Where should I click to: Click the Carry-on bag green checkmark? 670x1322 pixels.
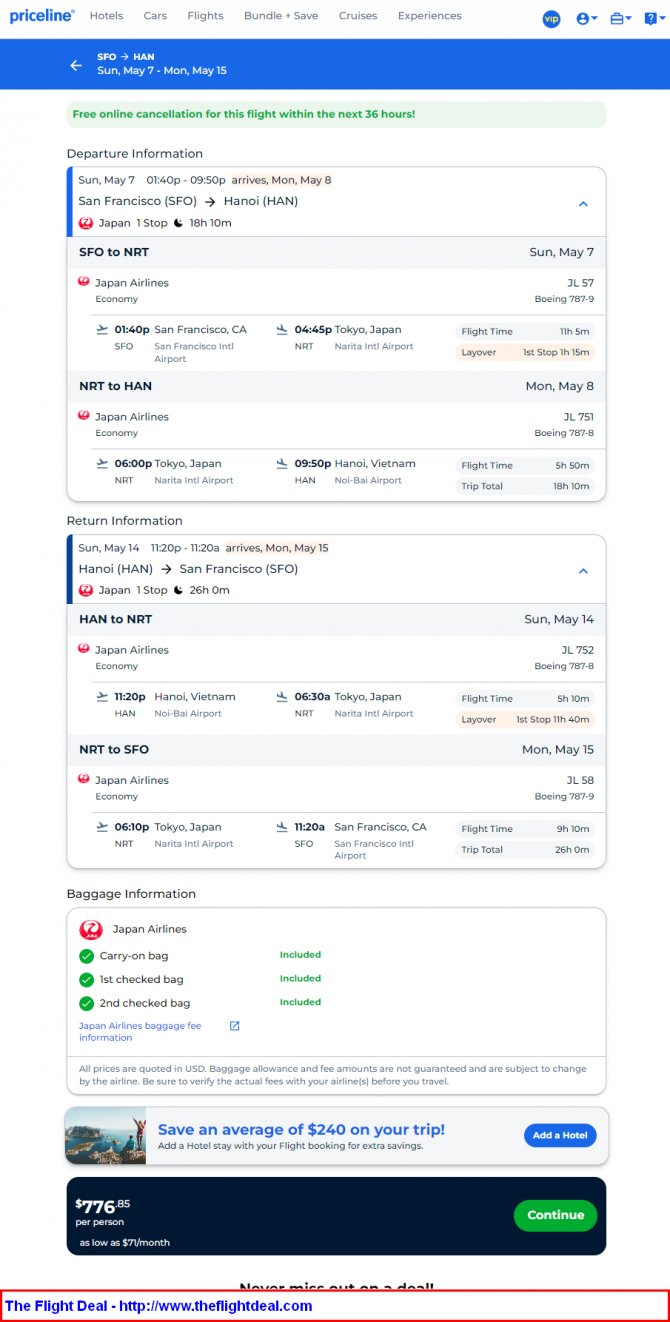[87, 956]
